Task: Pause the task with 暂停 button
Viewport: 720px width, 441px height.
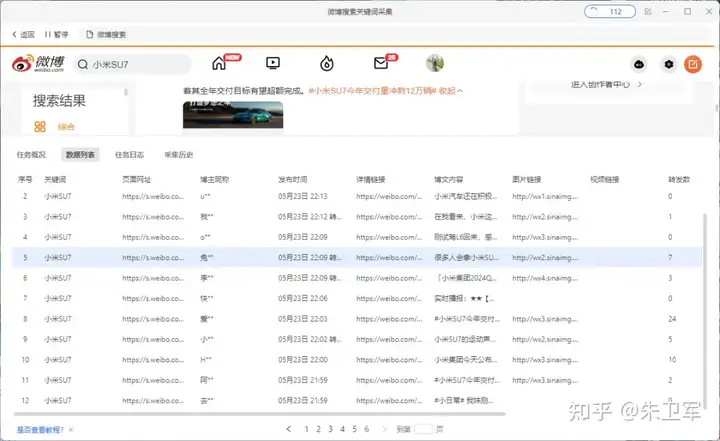Action: pos(56,34)
